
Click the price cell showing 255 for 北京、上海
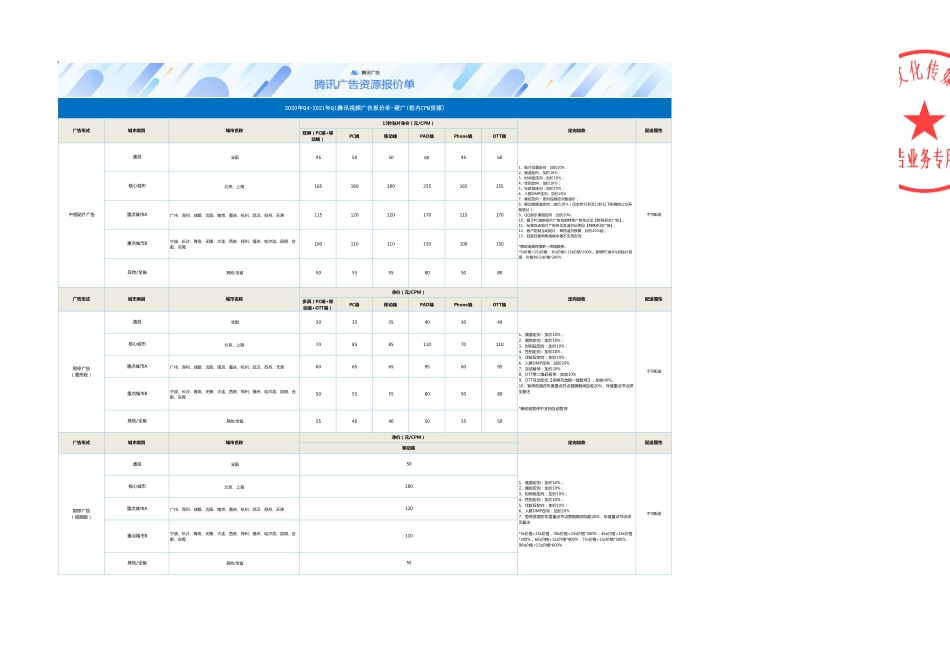click(427, 185)
